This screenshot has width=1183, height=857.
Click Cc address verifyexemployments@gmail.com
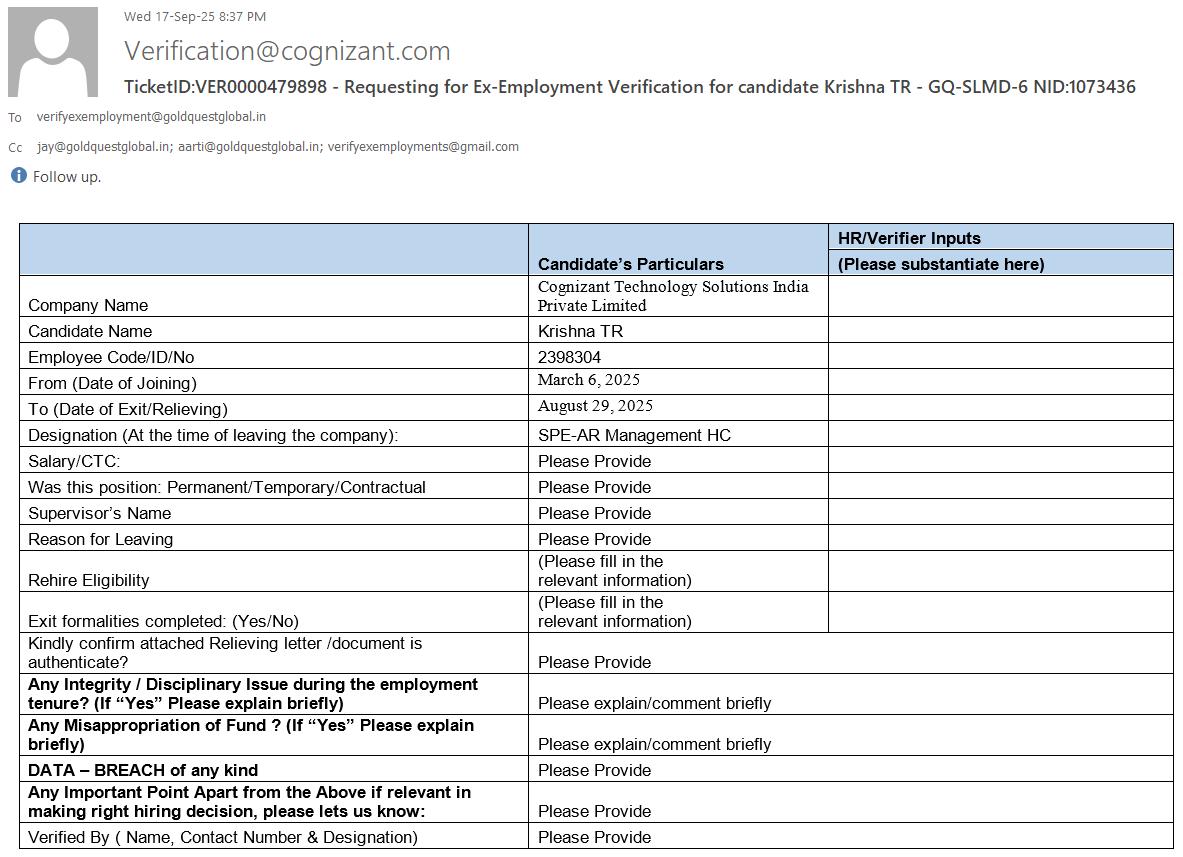423,147
